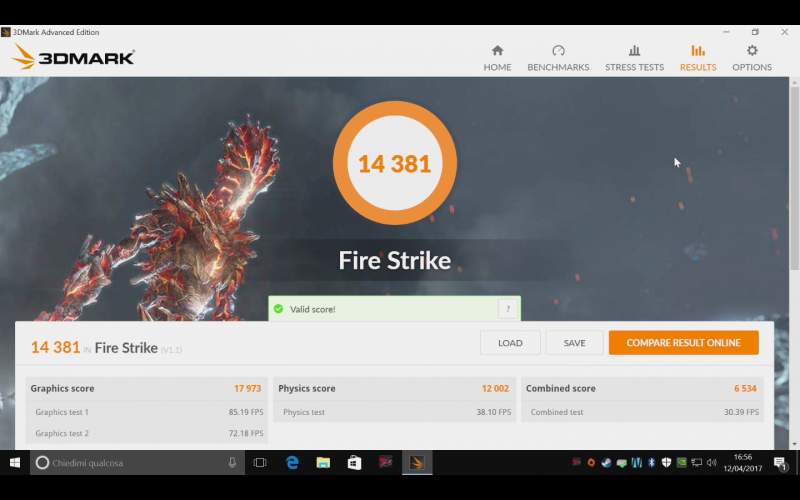This screenshot has height=500, width=800.
Task: Click the Cortana search box
Action: [137, 463]
